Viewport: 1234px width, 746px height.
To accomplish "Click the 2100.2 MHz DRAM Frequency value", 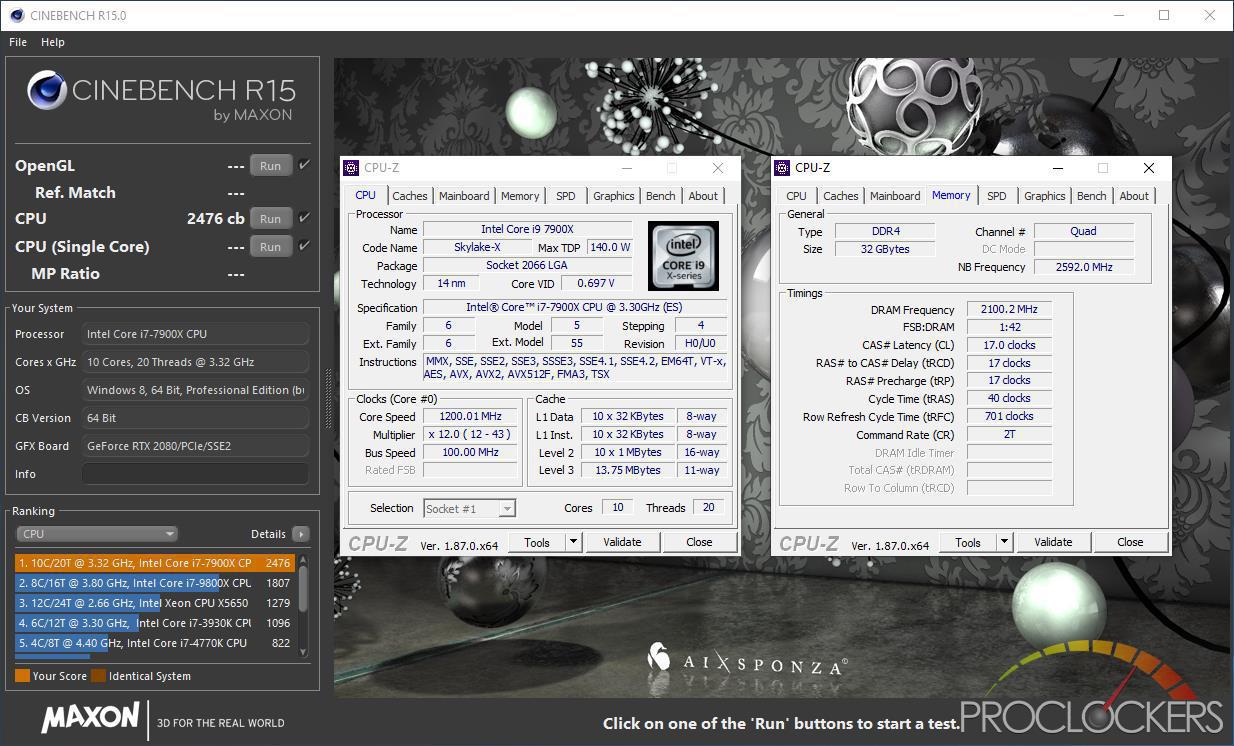I will coord(1010,309).
